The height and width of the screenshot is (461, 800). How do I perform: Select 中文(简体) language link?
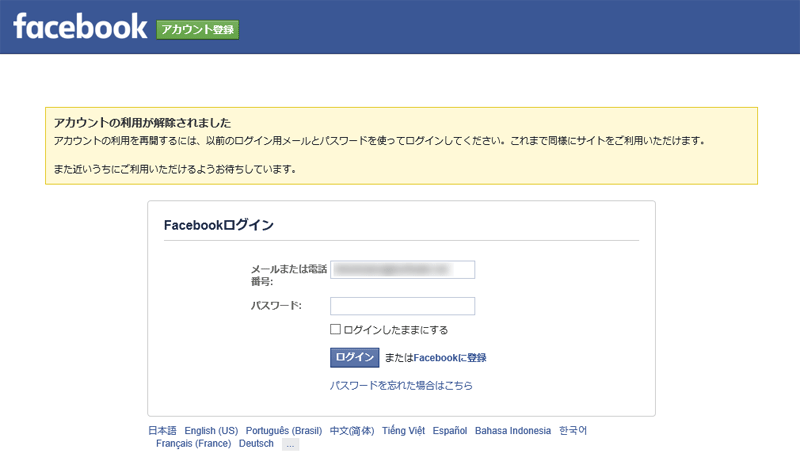(352, 430)
